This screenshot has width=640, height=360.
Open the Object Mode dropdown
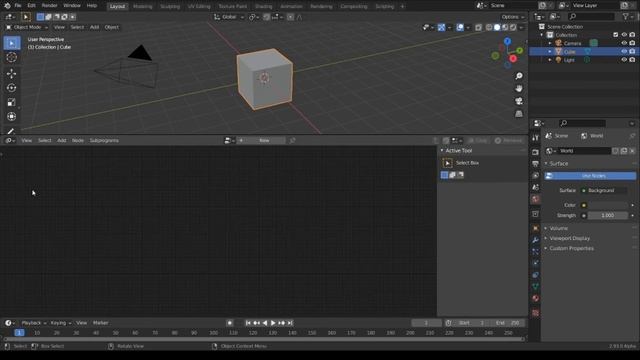[x=27, y=27]
